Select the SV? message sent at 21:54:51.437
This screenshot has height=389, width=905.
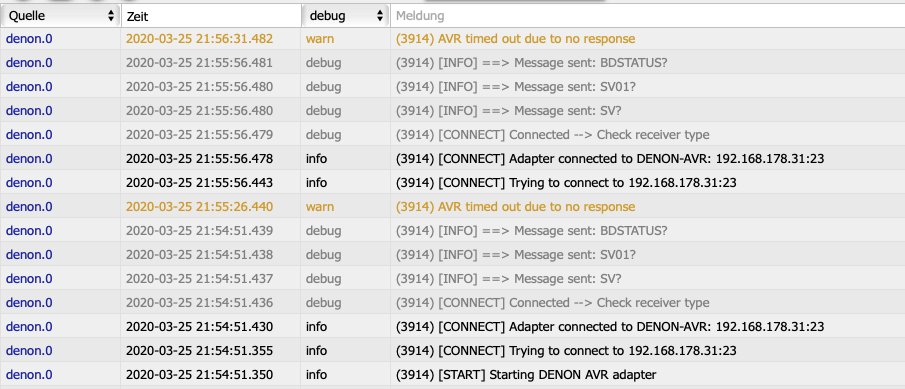(x=508, y=279)
